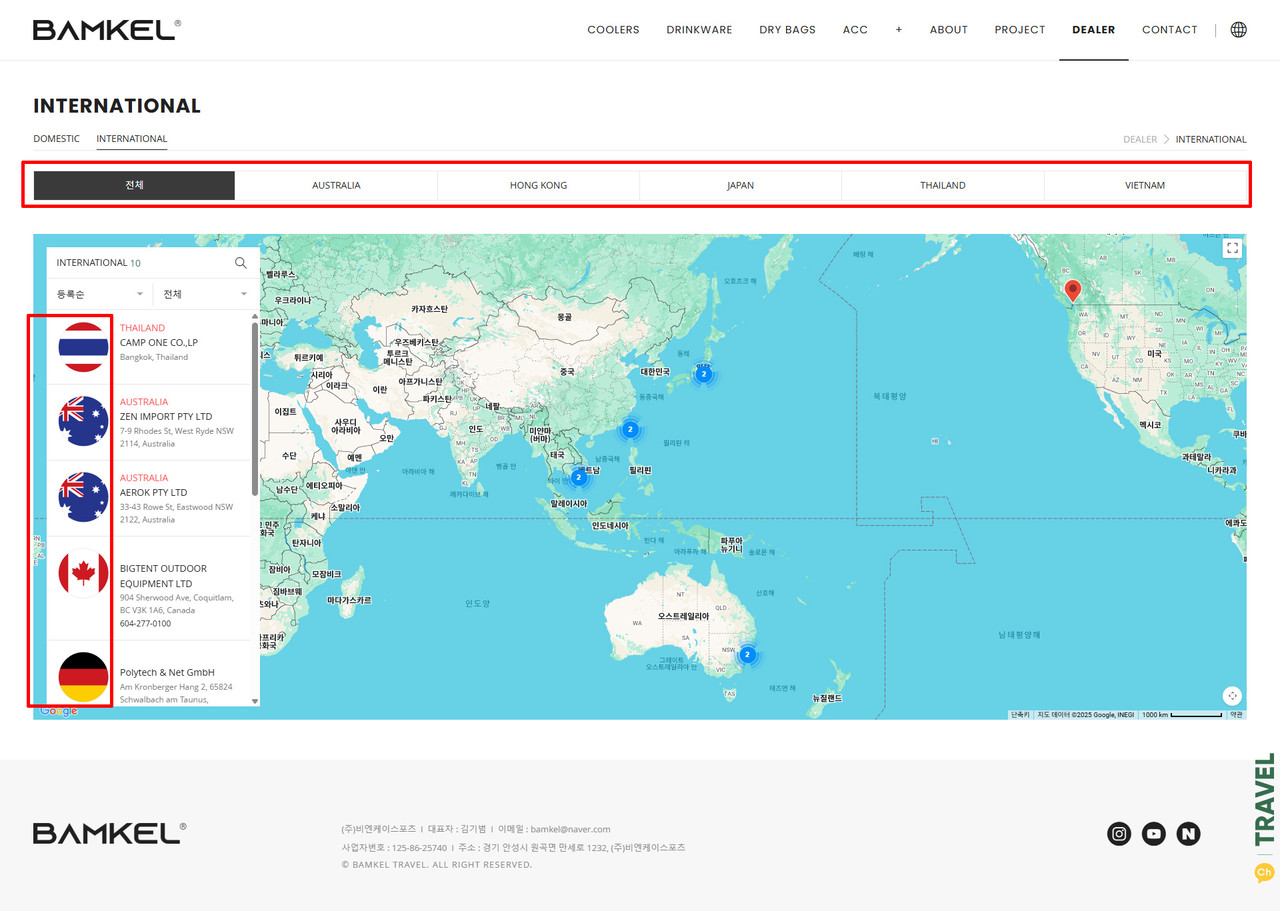1280x911 pixels.
Task: Filter dealers by AUSTRALIA
Action: tap(336, 185)
